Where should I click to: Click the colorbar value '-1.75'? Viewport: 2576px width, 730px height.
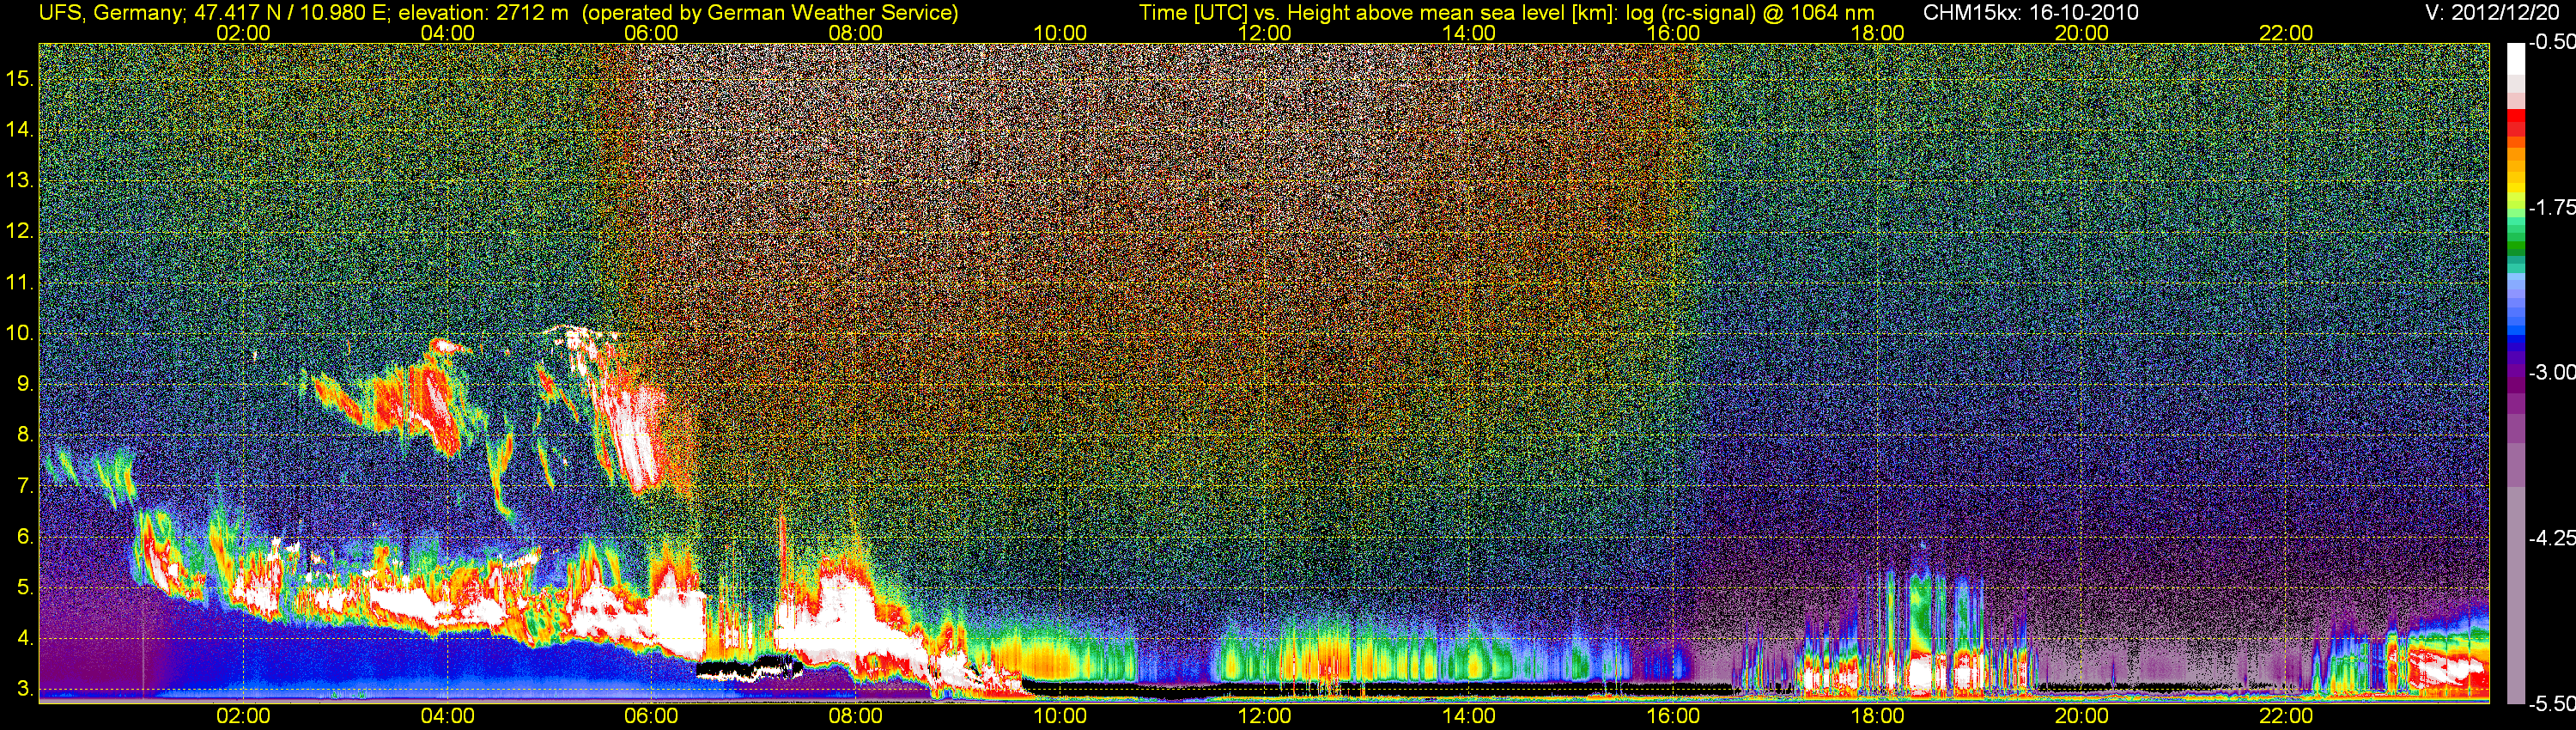2551,207
